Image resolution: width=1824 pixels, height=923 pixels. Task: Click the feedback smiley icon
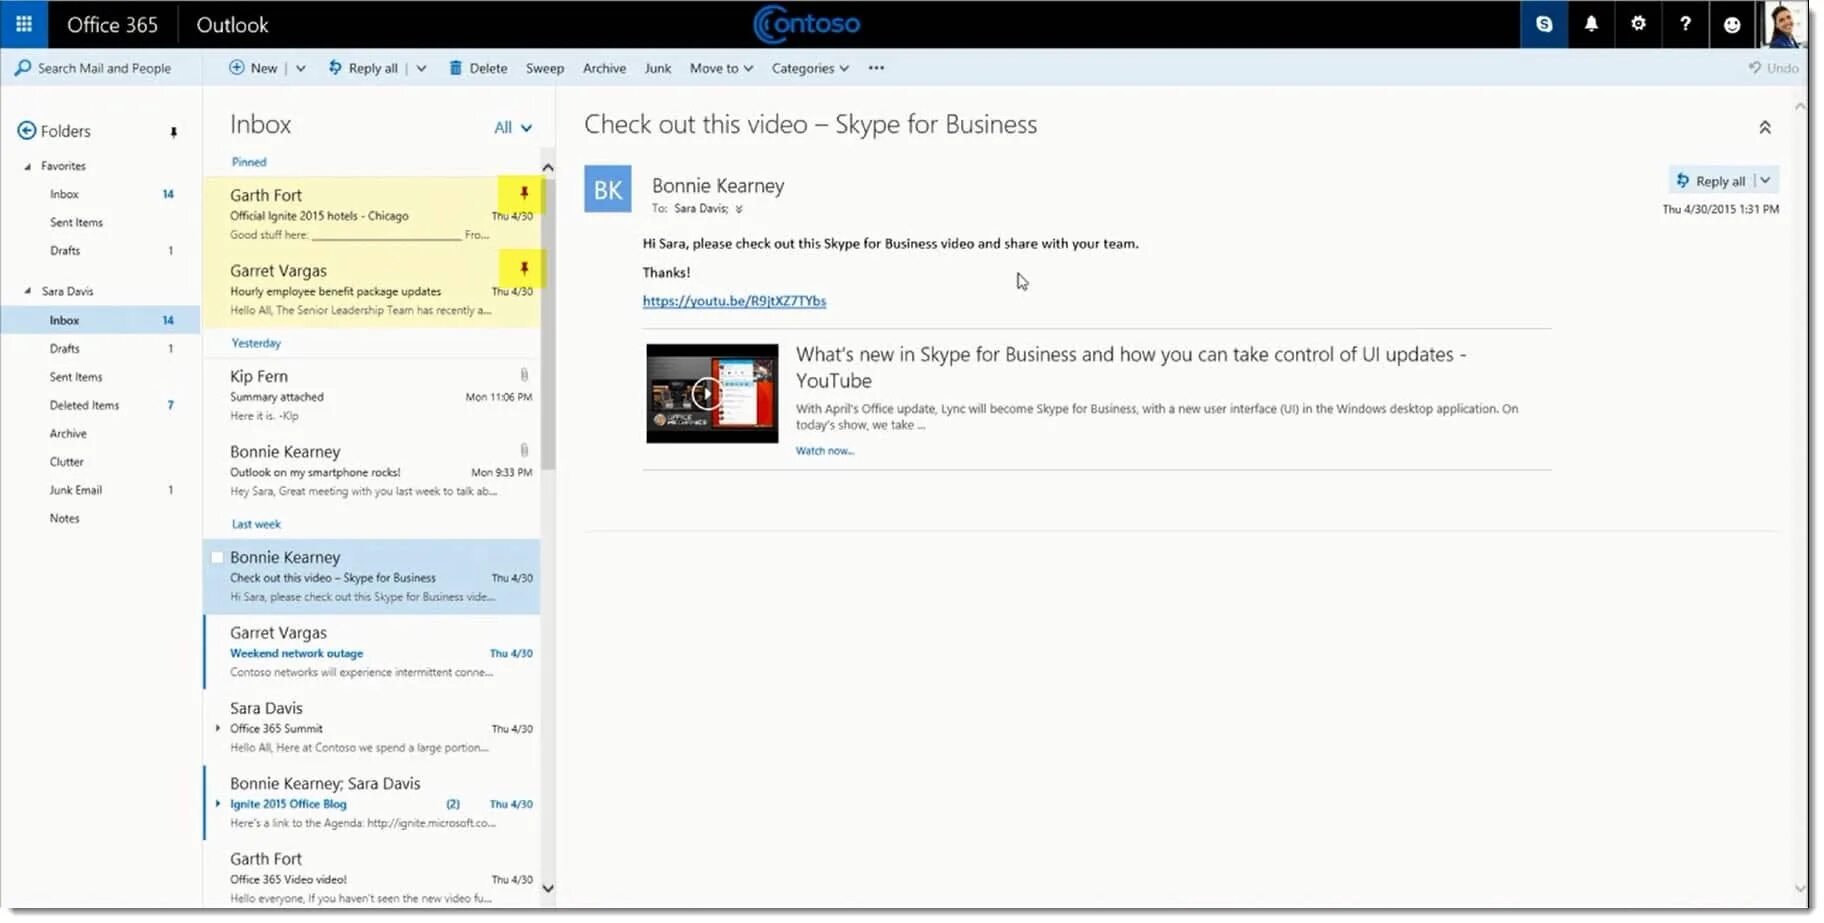(x=1732, y=24)
